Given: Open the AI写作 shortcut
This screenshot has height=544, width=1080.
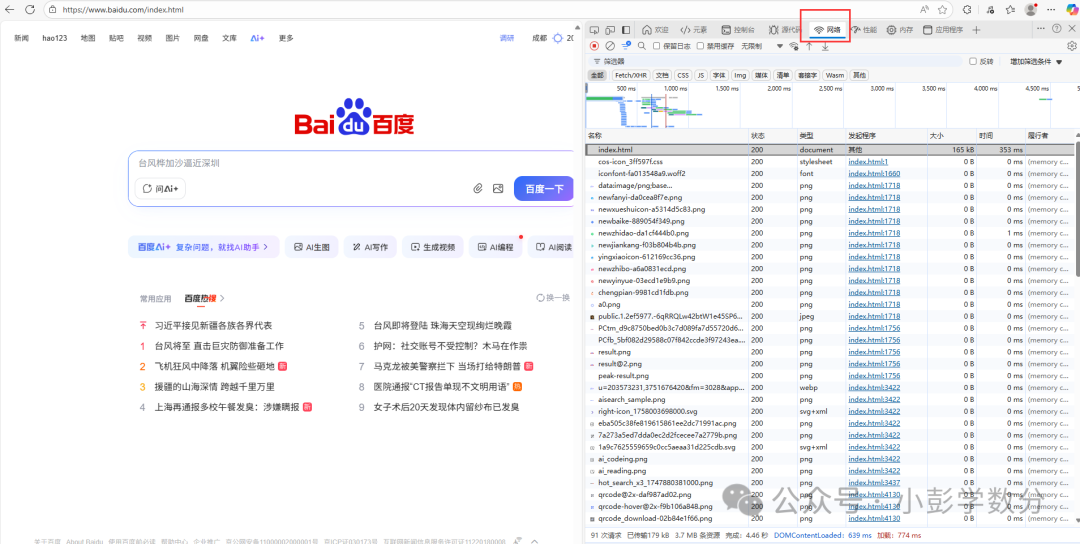Looking at the screenshot, I should tap(371, 247).
